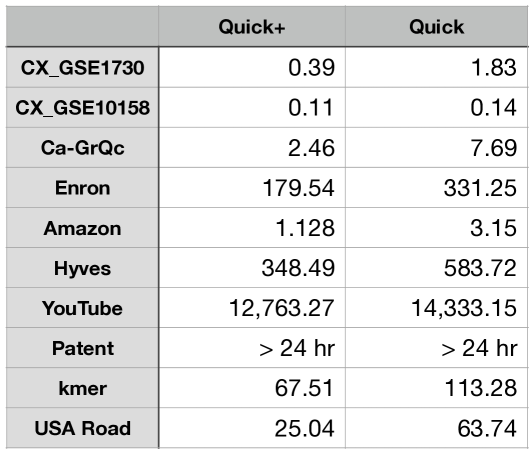The width and height of the screenshot is (531, 453).
Task: Click the CX_GSE1730 row header
Action: pos(82,67)
